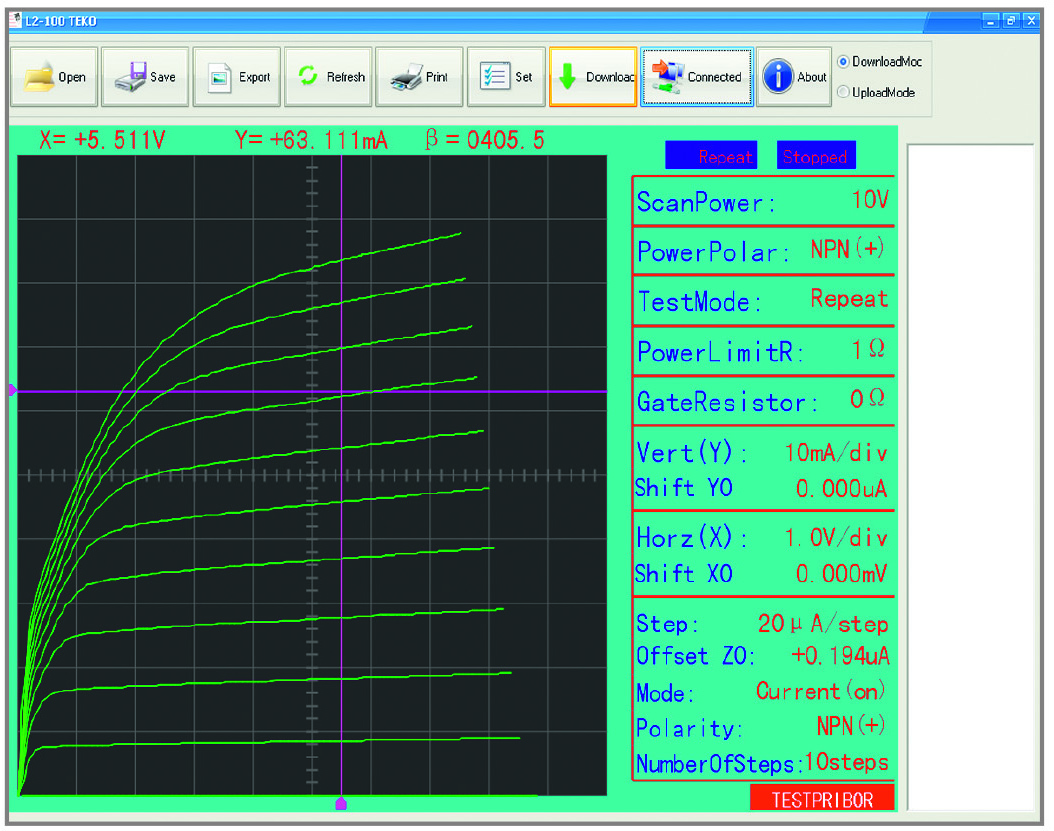Click the Connected computers icon
This screenshot has width=1054, height=831.
pos(664,77)
